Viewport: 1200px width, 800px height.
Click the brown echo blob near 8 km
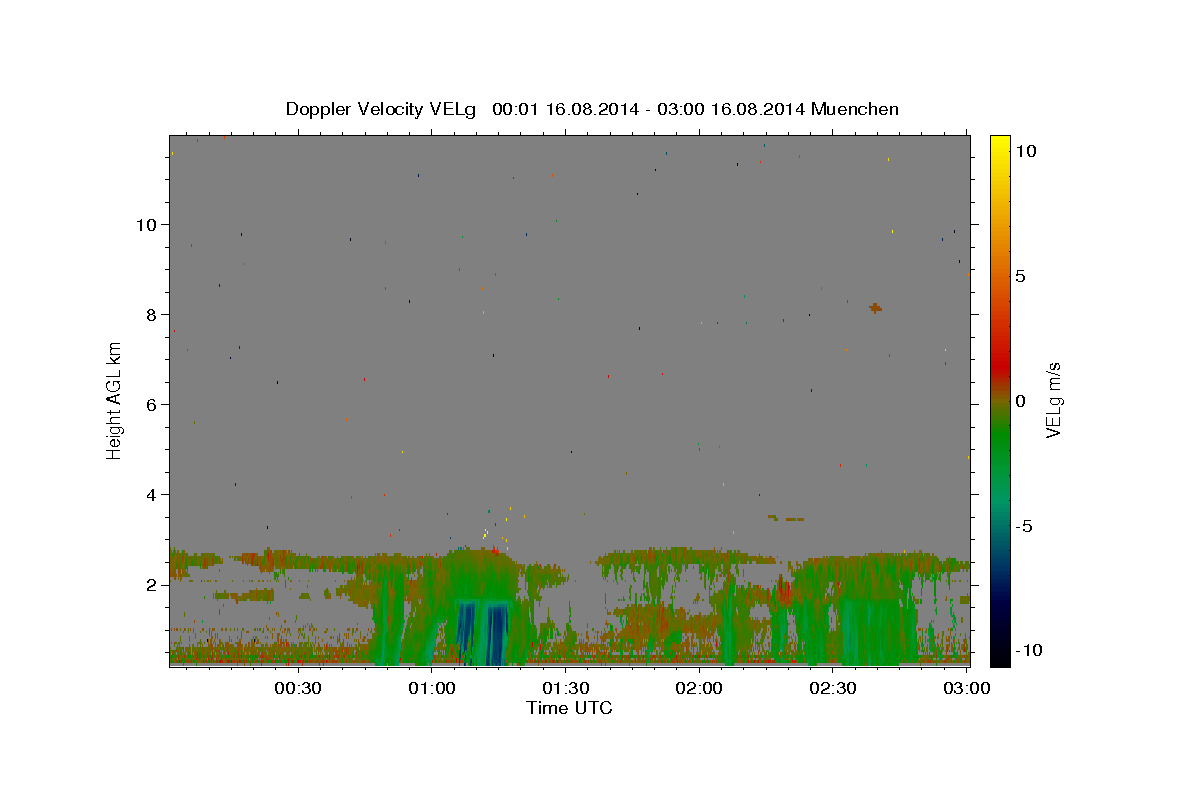pos(876,308)
